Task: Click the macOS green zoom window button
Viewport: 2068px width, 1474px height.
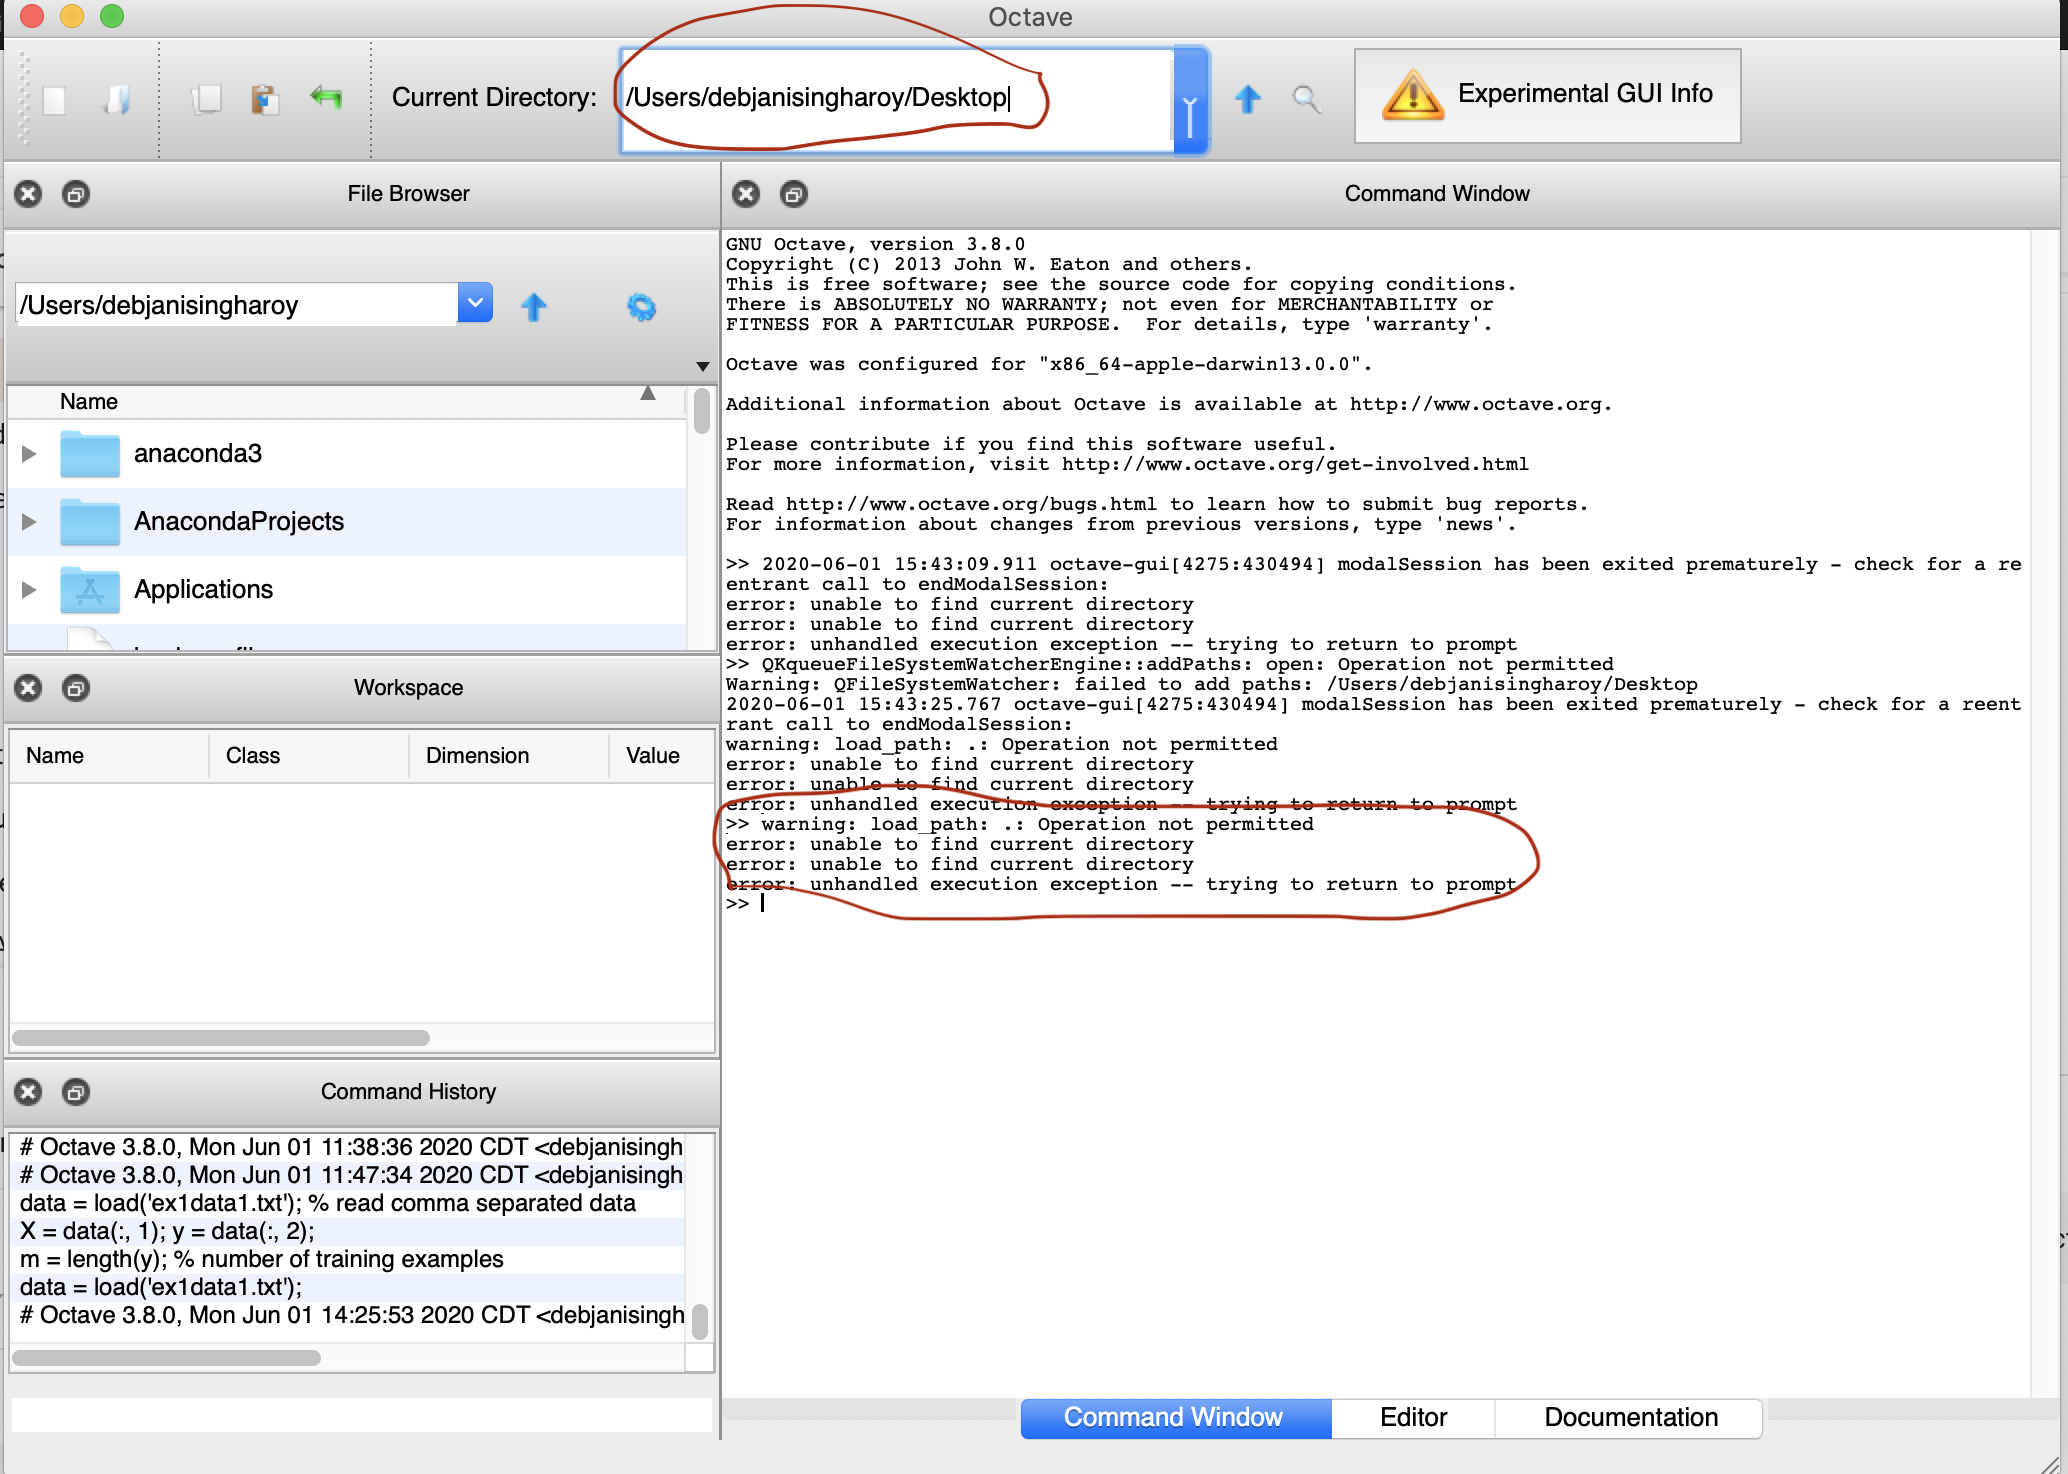Action: click(x=112, y=16)
